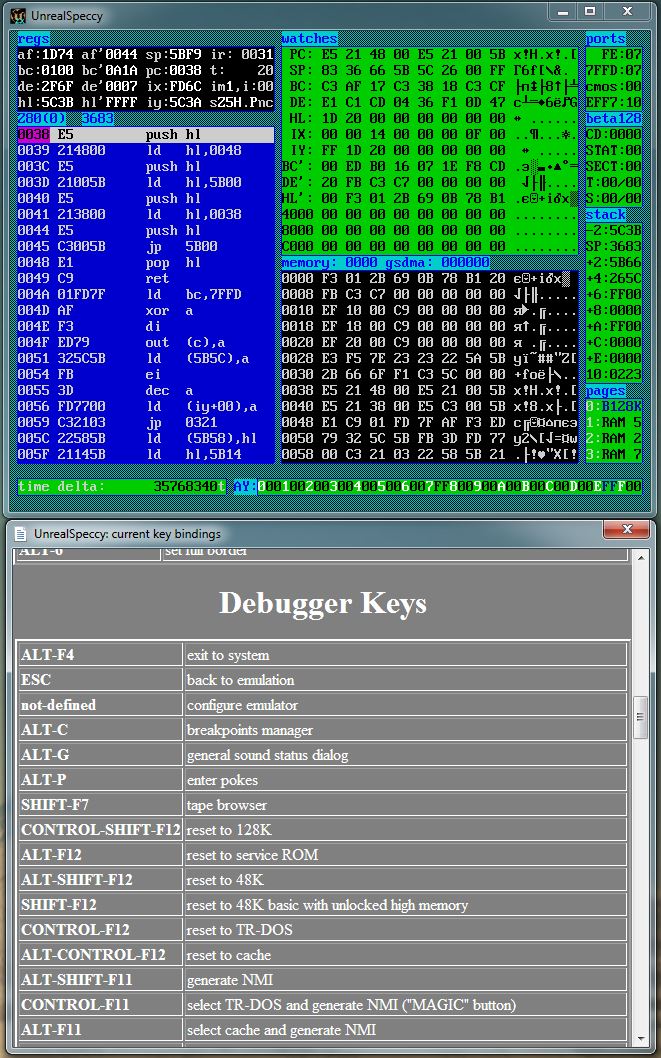
Task: Click the 'CONTROL-F12' key binding cell
Action: pyautogui.click(x=100, y=930)
